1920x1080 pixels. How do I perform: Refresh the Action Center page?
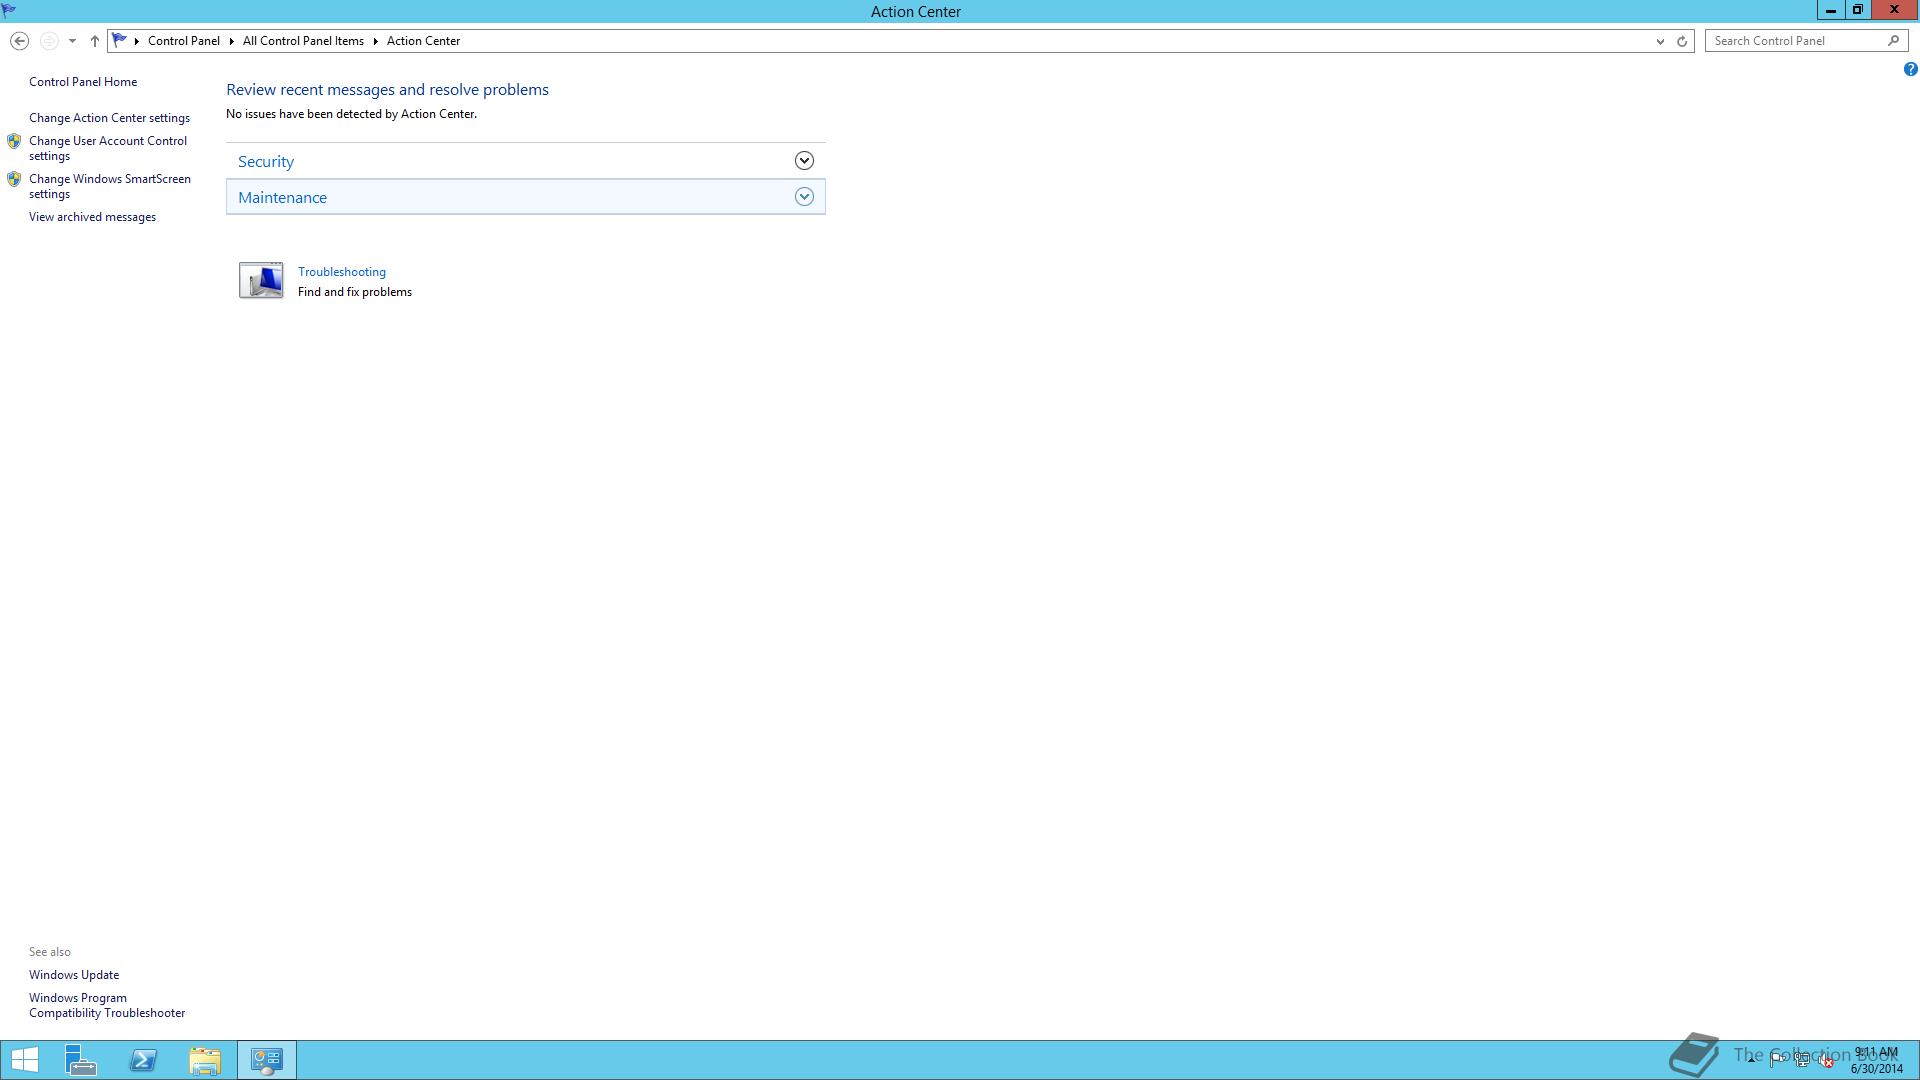1682,41
